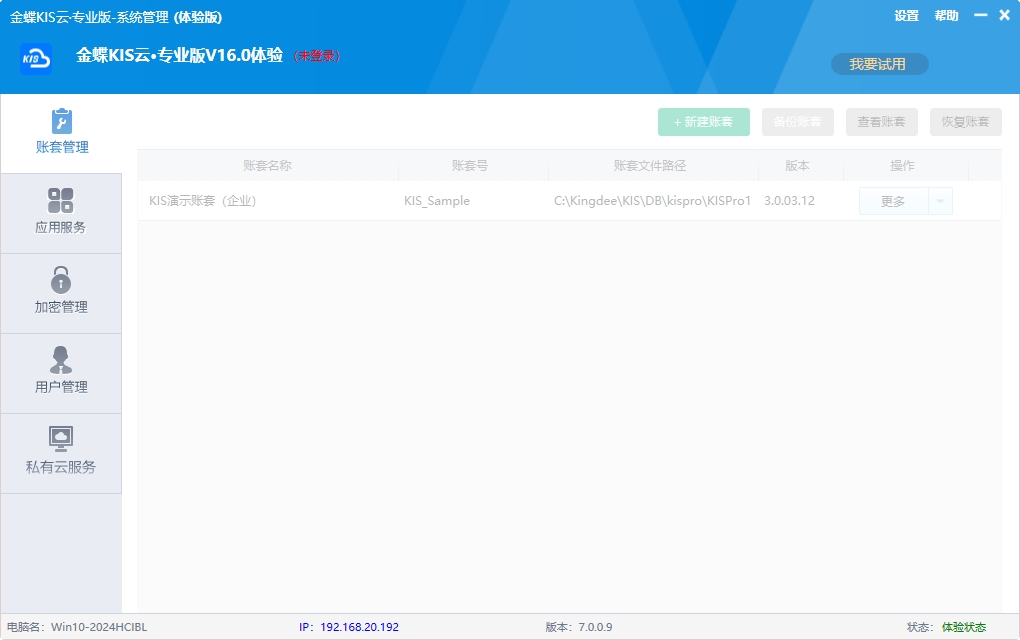Click 查看账套 button
Image resolution: width=1020 pixels, height=640 pixels.
[881, 122]
